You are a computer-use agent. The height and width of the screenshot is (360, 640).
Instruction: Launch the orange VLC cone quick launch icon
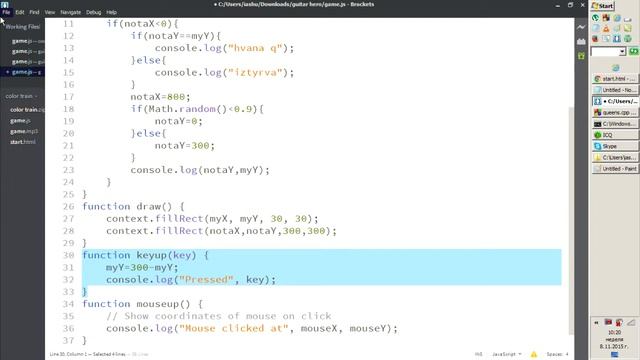coord(606,29)
